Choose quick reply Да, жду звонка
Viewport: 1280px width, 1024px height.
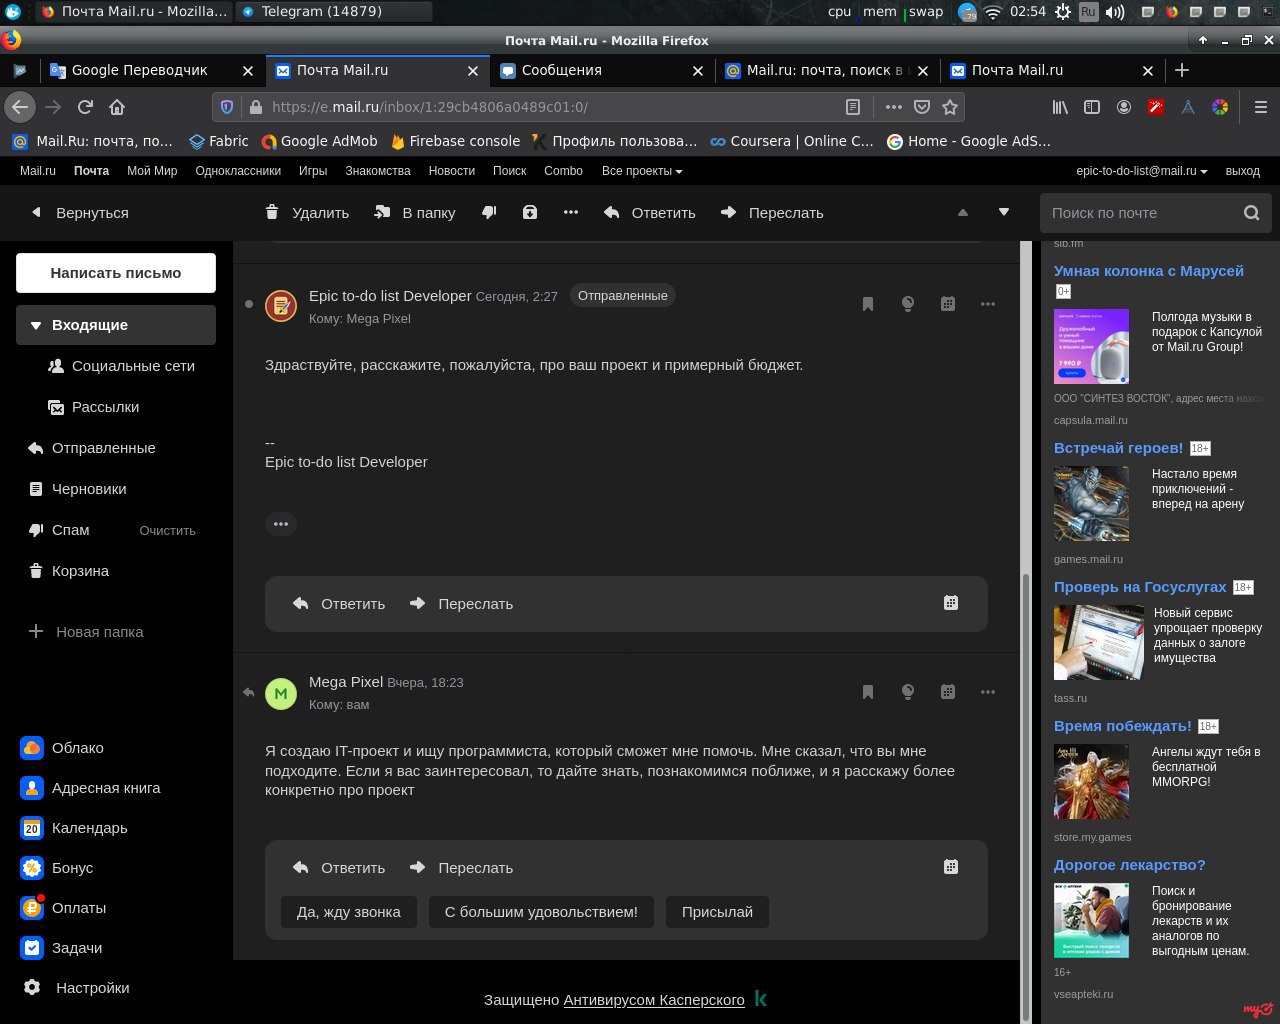tap(349, 912)
